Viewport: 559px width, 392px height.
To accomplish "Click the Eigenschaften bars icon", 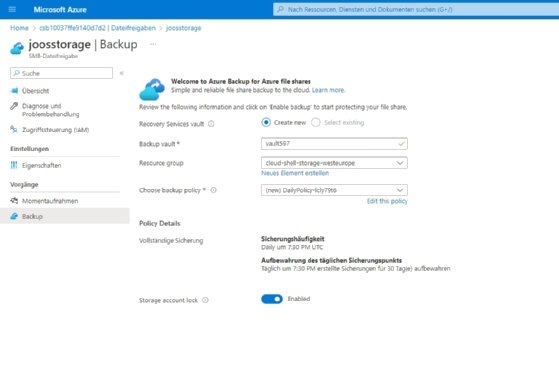I will click(x=14, y=165).
